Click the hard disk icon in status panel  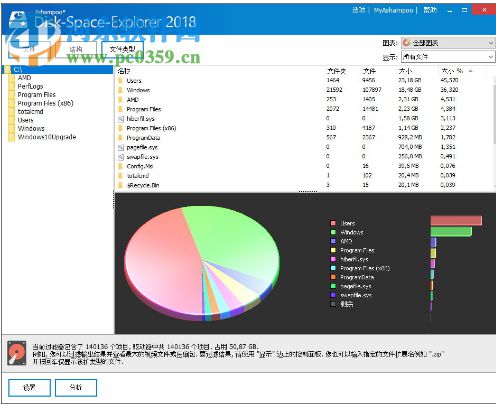click(x=17, y=353)
